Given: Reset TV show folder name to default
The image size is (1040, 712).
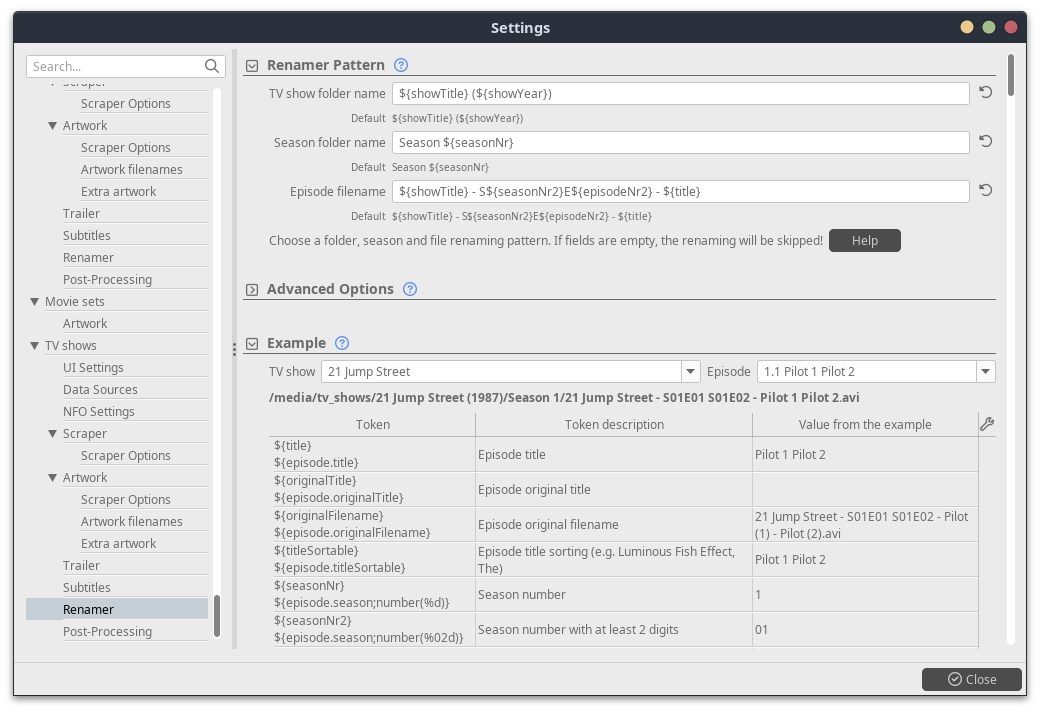Looking at the screenshot, I should pyautogui.click(x=985, y=93).
